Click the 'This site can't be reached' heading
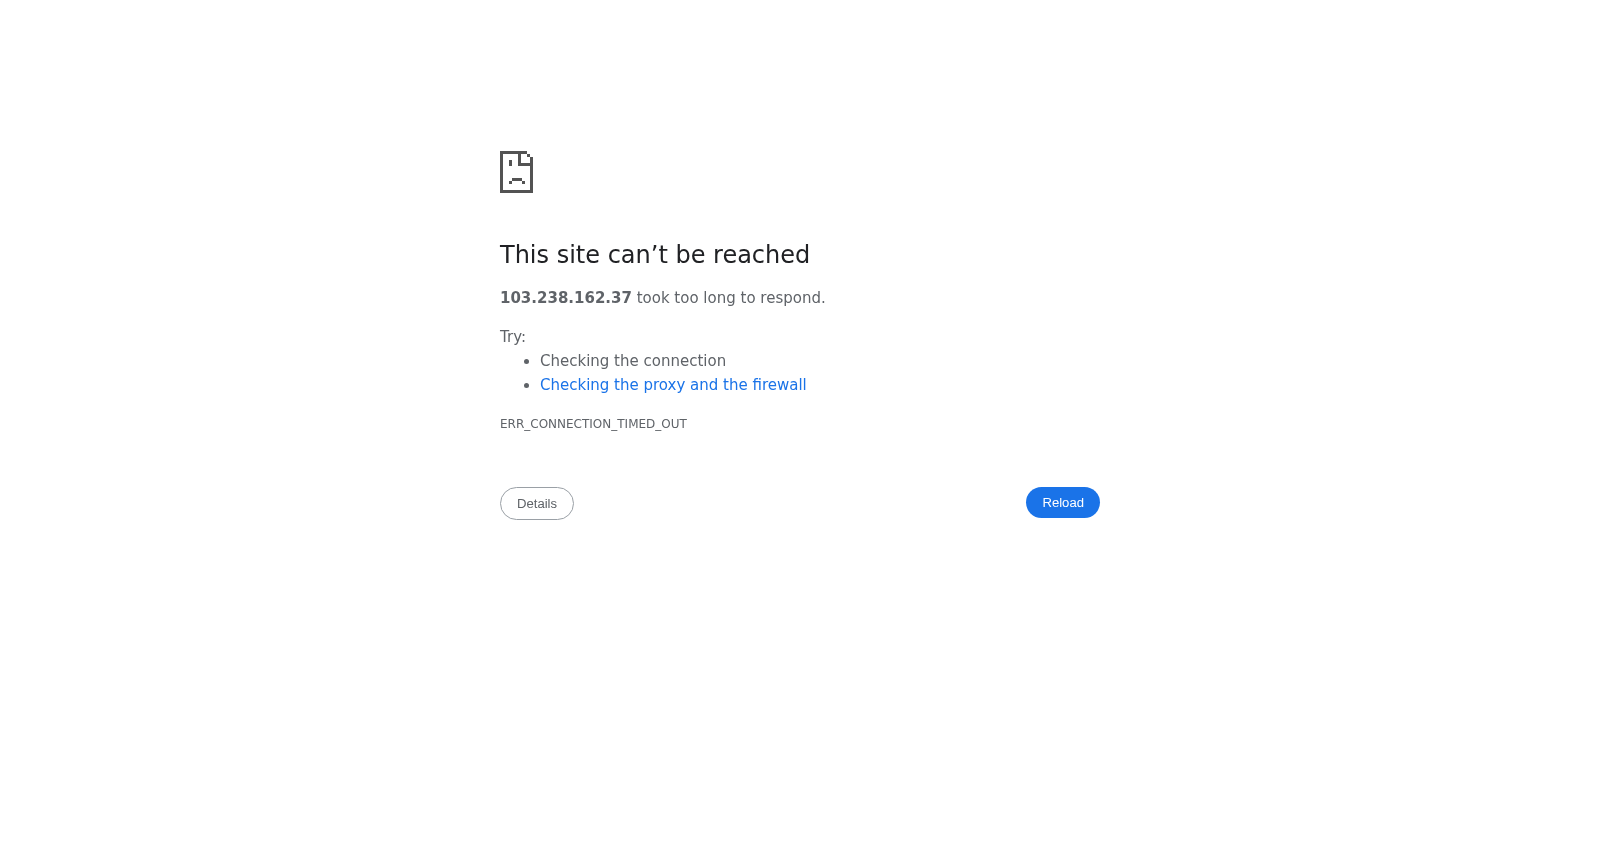 (655, 255)
